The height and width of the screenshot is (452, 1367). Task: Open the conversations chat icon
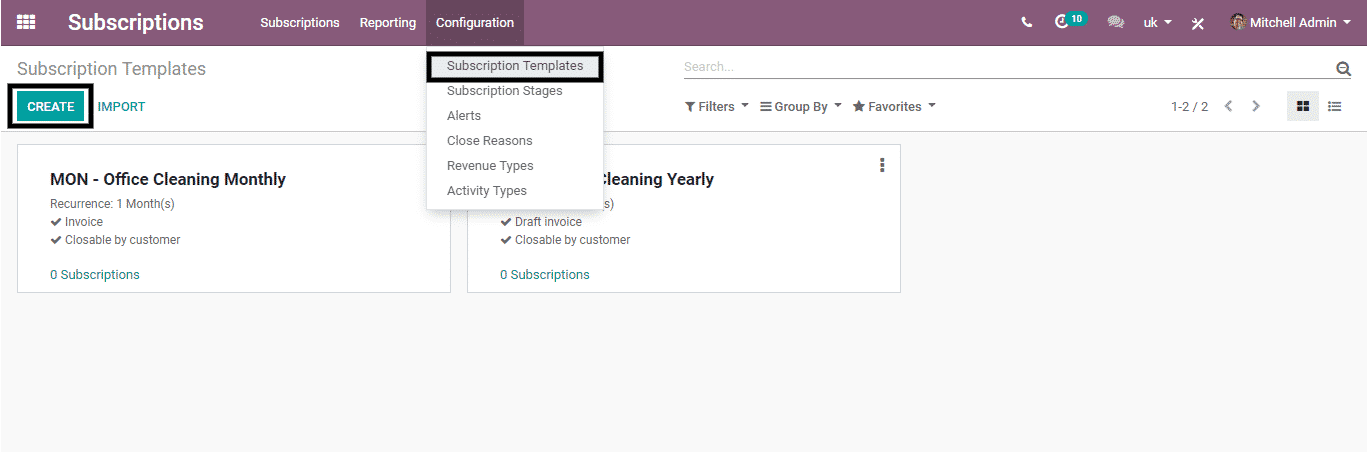point(1115,22)
